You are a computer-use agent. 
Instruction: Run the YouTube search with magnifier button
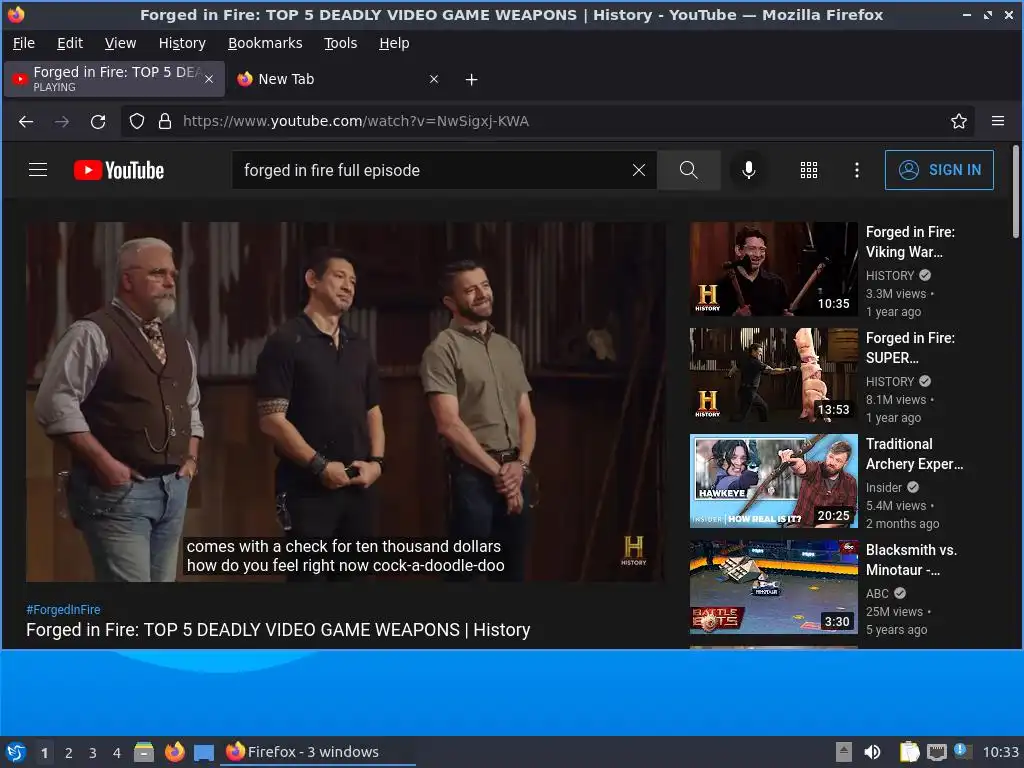coord(688,170)
